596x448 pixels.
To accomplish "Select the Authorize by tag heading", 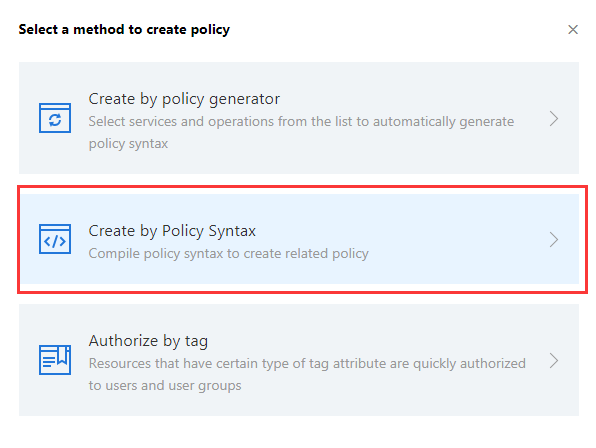I will tap(148, 341).
